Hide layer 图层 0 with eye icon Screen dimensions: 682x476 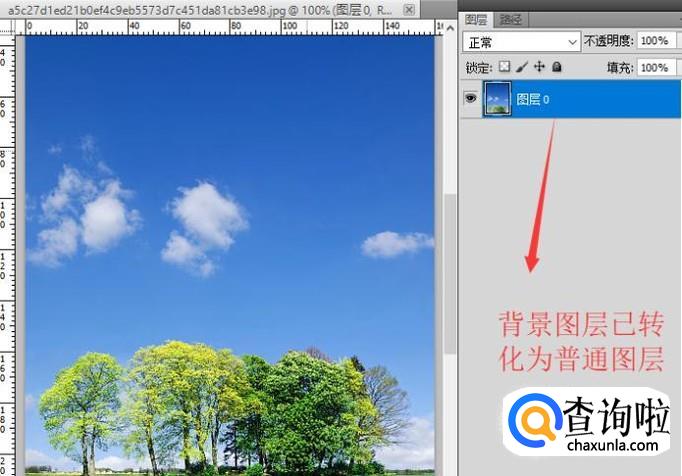pos(468,100)
